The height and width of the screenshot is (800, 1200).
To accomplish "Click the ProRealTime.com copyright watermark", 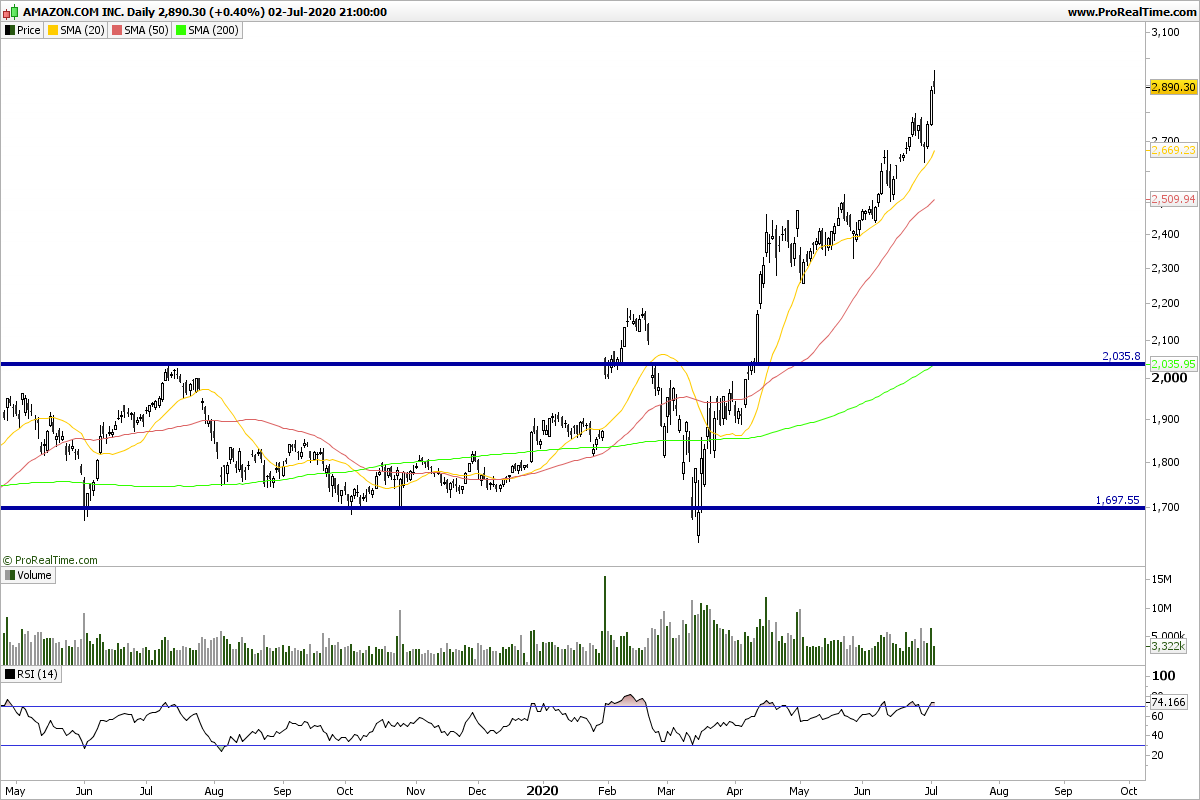I will coord(50,561).
